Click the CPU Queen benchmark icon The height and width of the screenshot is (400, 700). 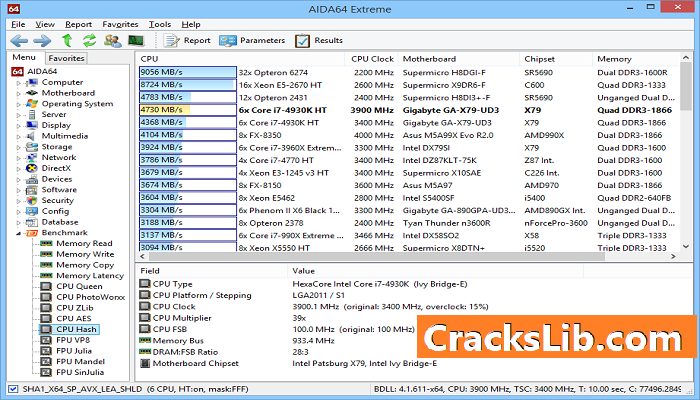point(46,286)
